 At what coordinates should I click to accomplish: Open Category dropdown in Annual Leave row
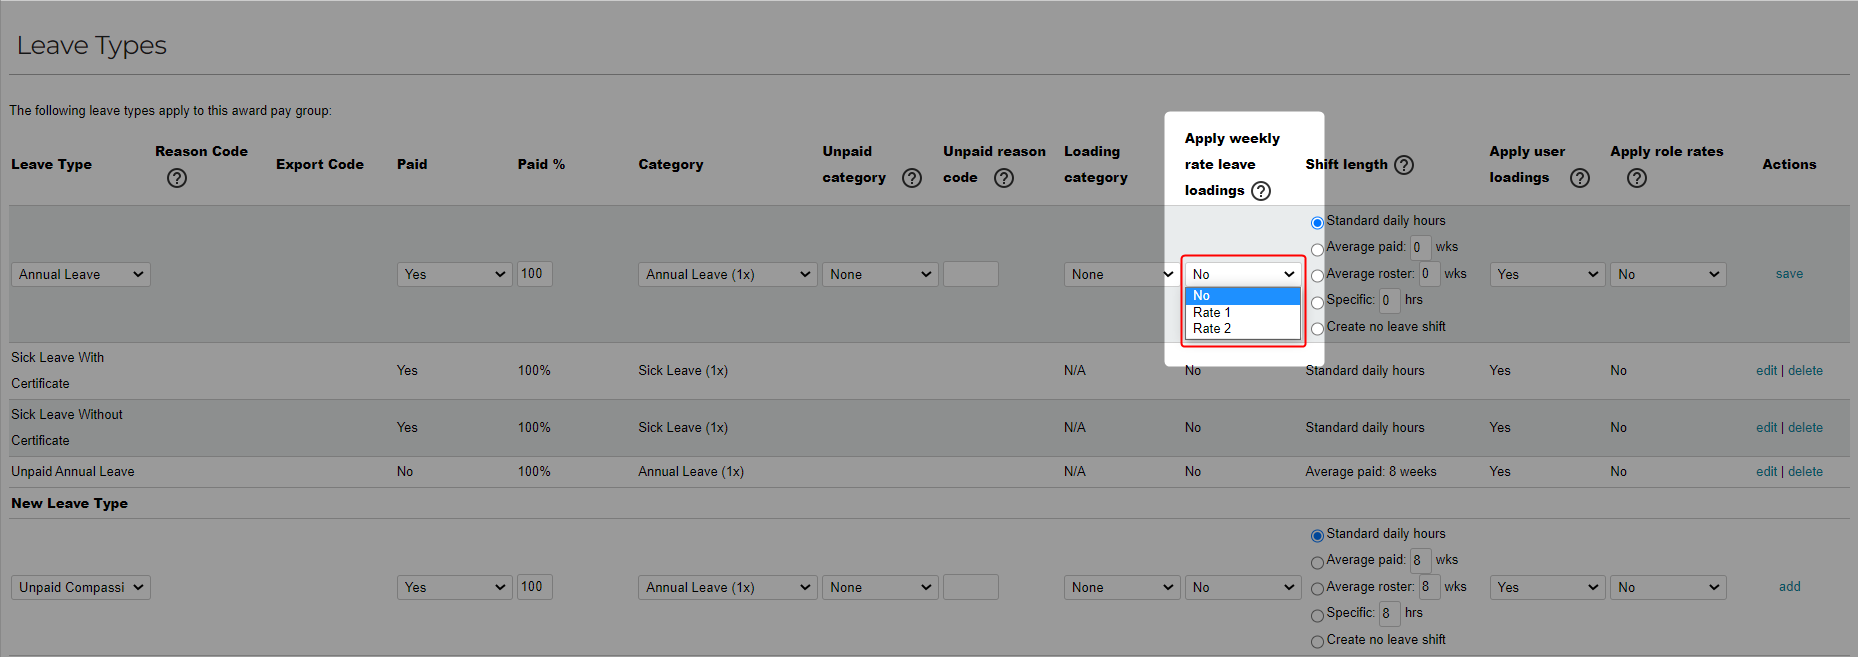[x=728, y=274]
